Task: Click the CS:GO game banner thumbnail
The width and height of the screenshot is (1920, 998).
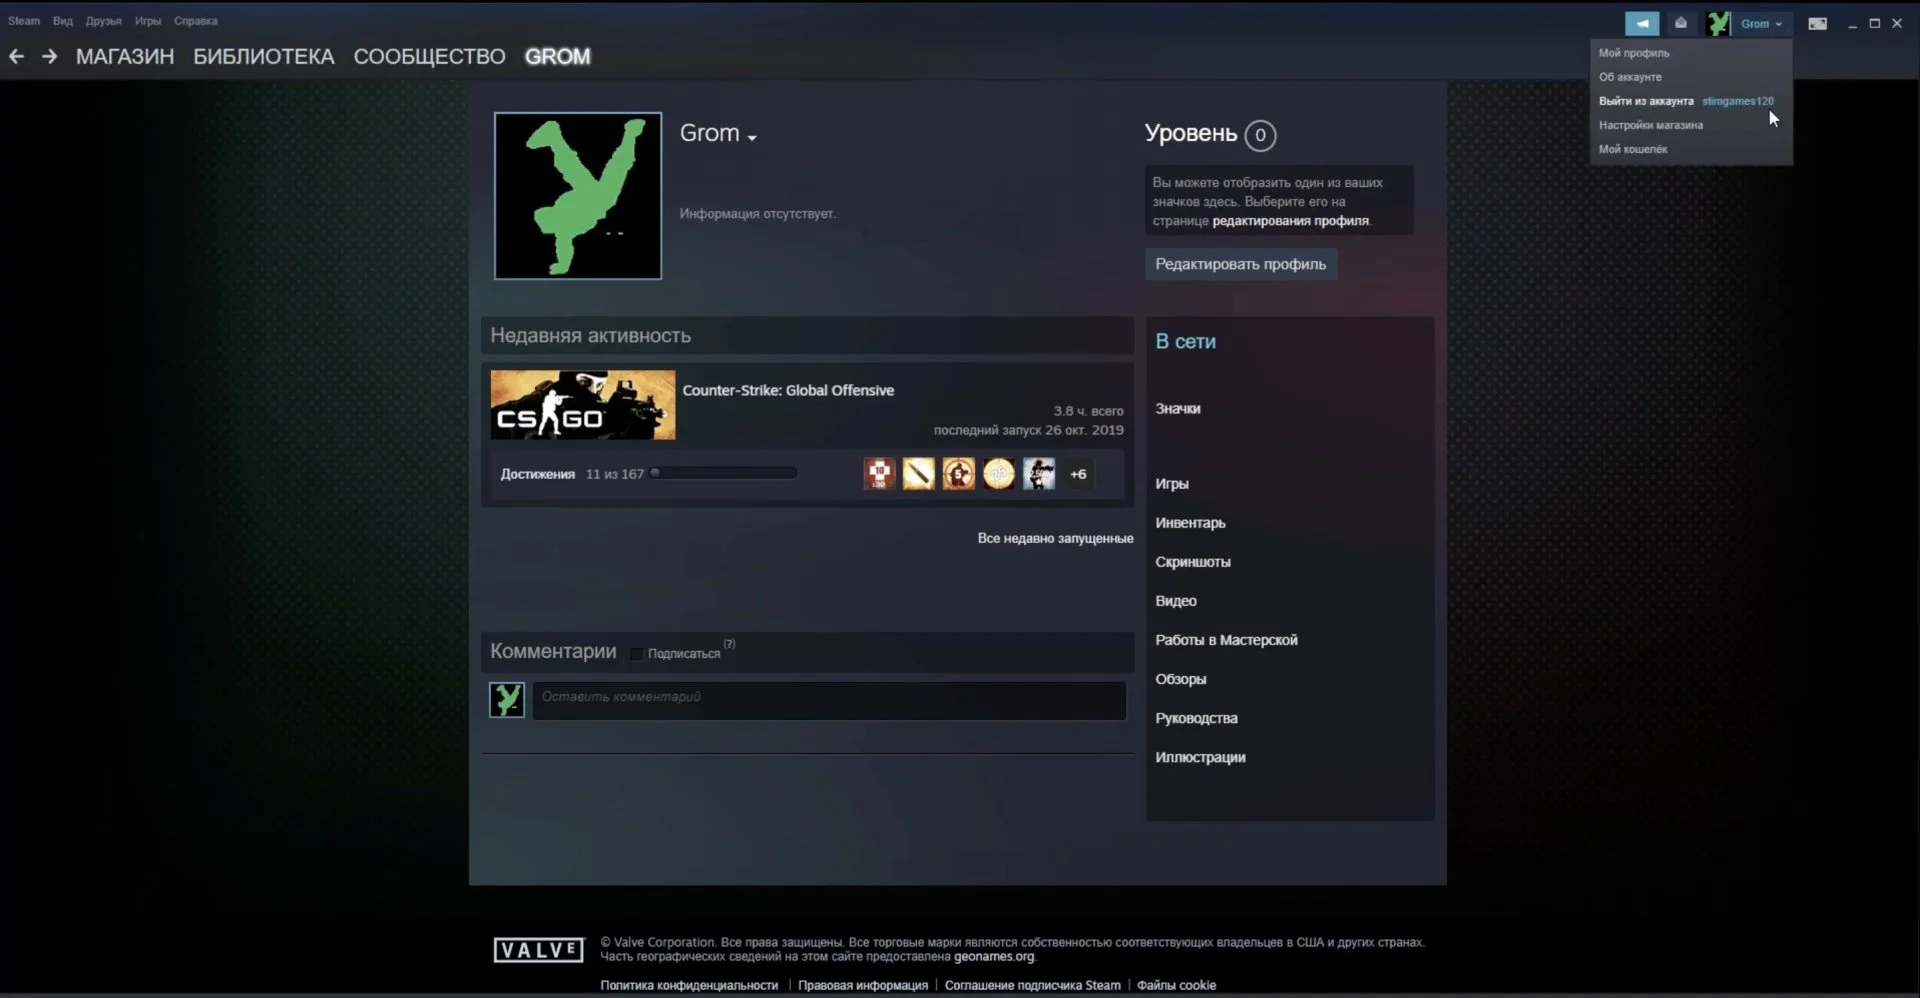Action: (583, 405)
